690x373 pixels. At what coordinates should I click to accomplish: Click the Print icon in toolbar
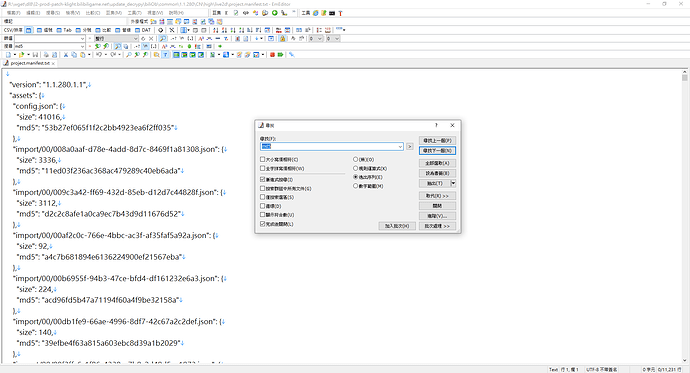(46, 55)
